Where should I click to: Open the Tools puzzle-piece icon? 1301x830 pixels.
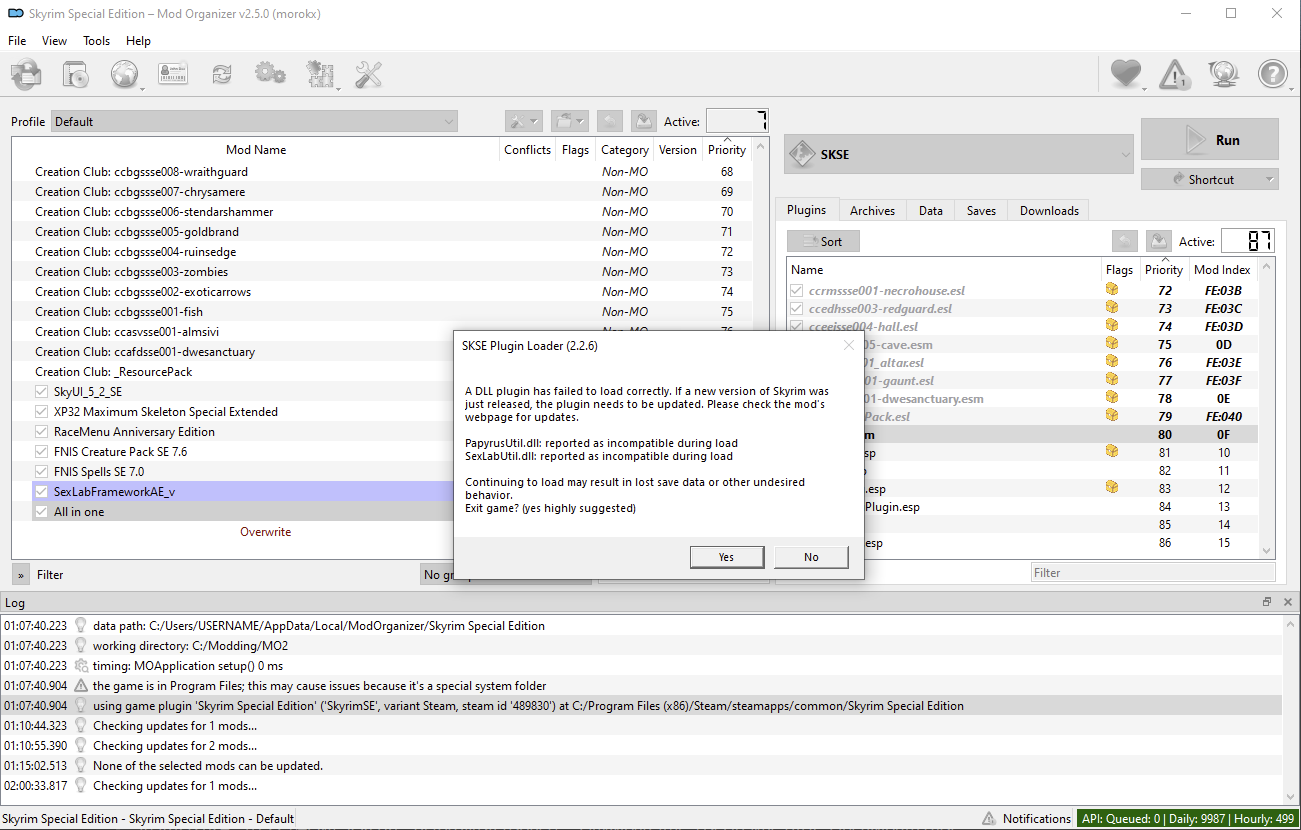tap(320, 74)
